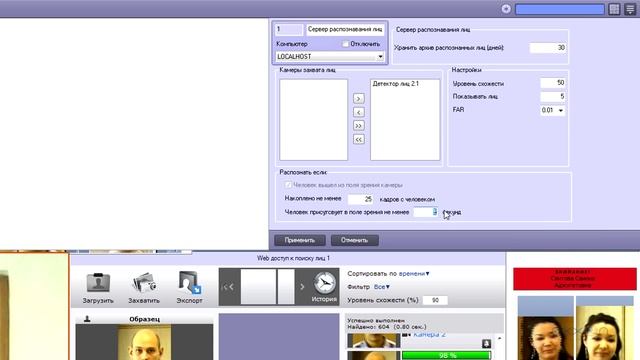Toggle checkbox for person leaving camera view

pos(288,185)
